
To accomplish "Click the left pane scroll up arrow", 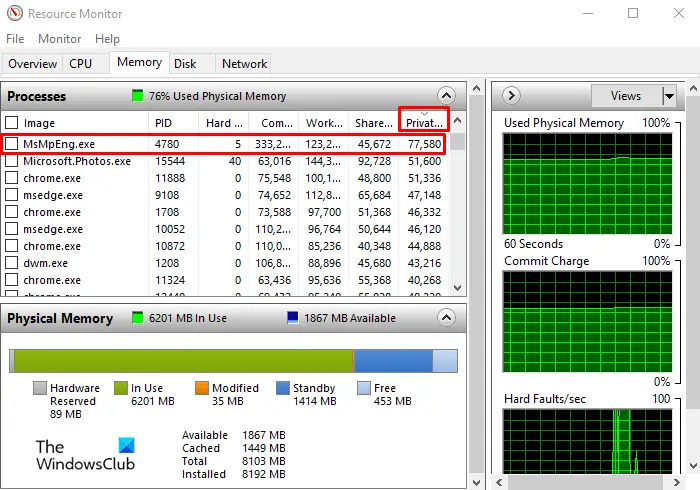I will [x=476, y=88].
